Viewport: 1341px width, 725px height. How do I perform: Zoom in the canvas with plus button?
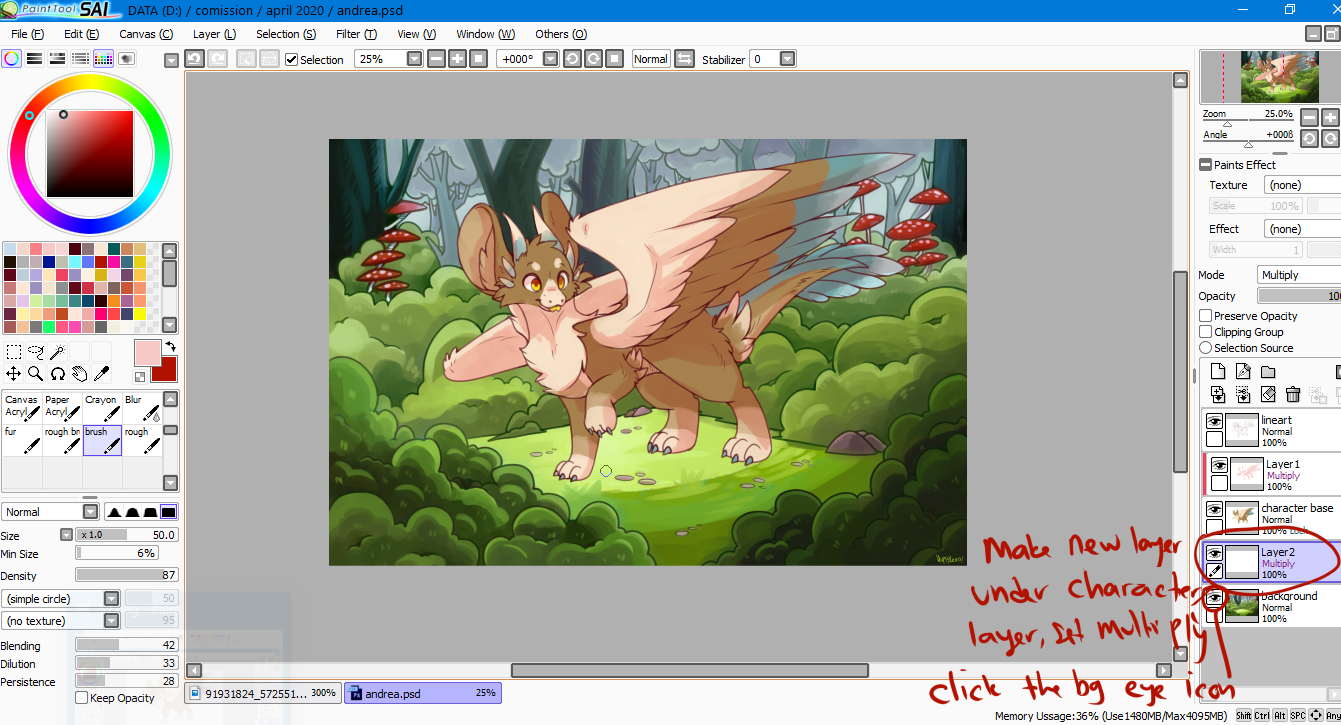click(x=457, y=59)
